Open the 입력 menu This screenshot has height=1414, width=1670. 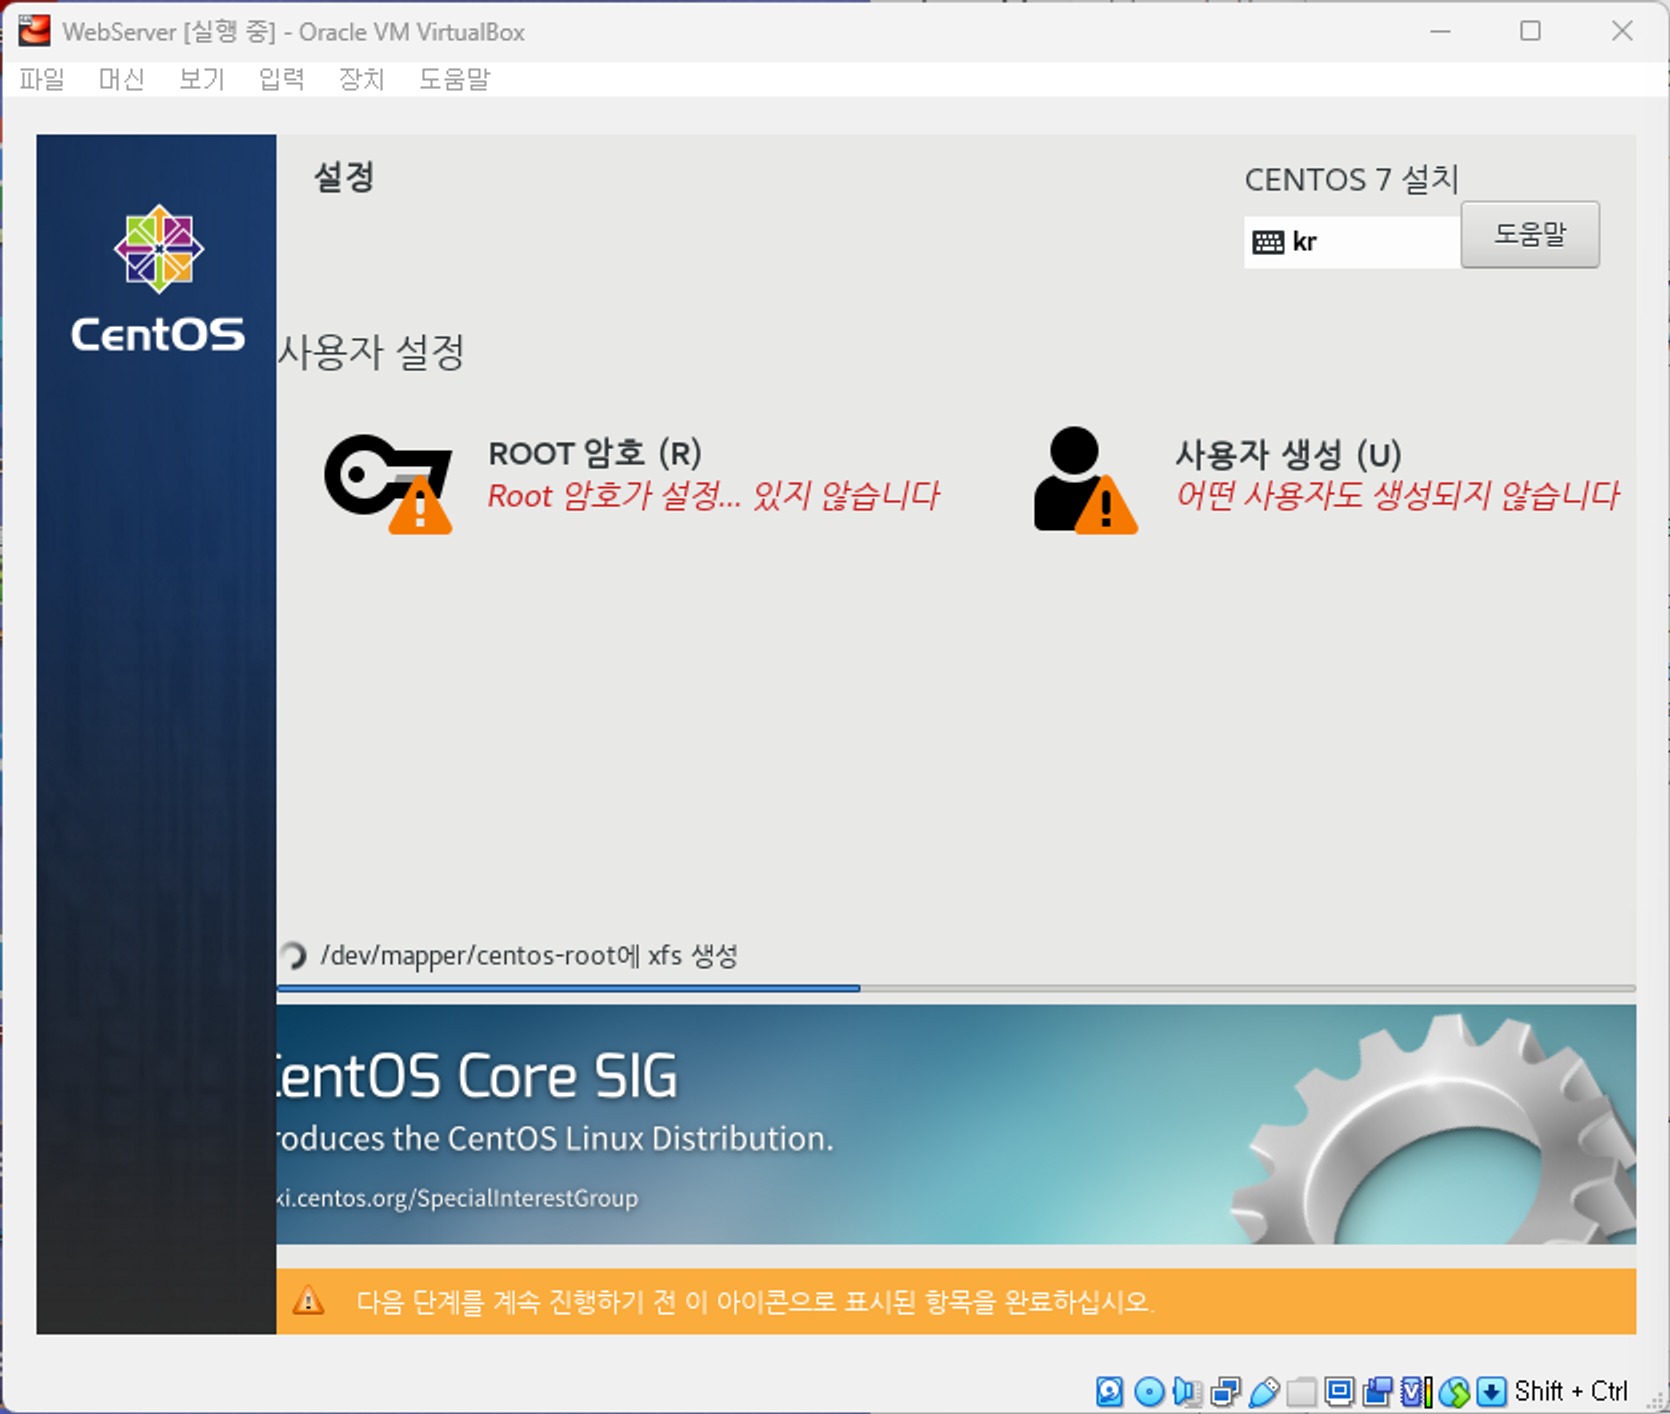282,79
